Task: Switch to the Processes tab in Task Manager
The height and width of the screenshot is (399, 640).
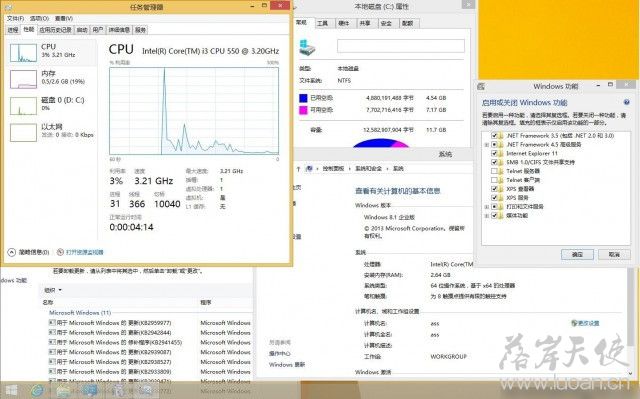Action: pyautogui.click(x=13, y=30)
